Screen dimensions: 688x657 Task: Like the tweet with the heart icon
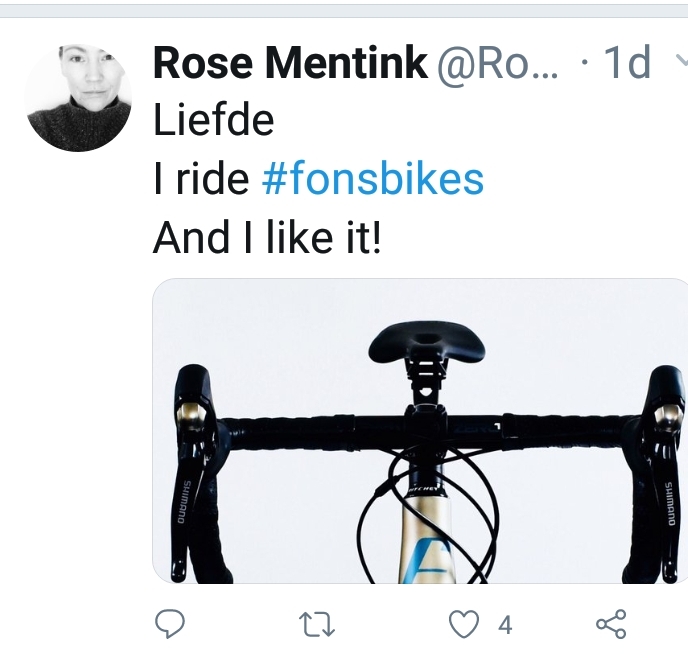pos(462,625)
